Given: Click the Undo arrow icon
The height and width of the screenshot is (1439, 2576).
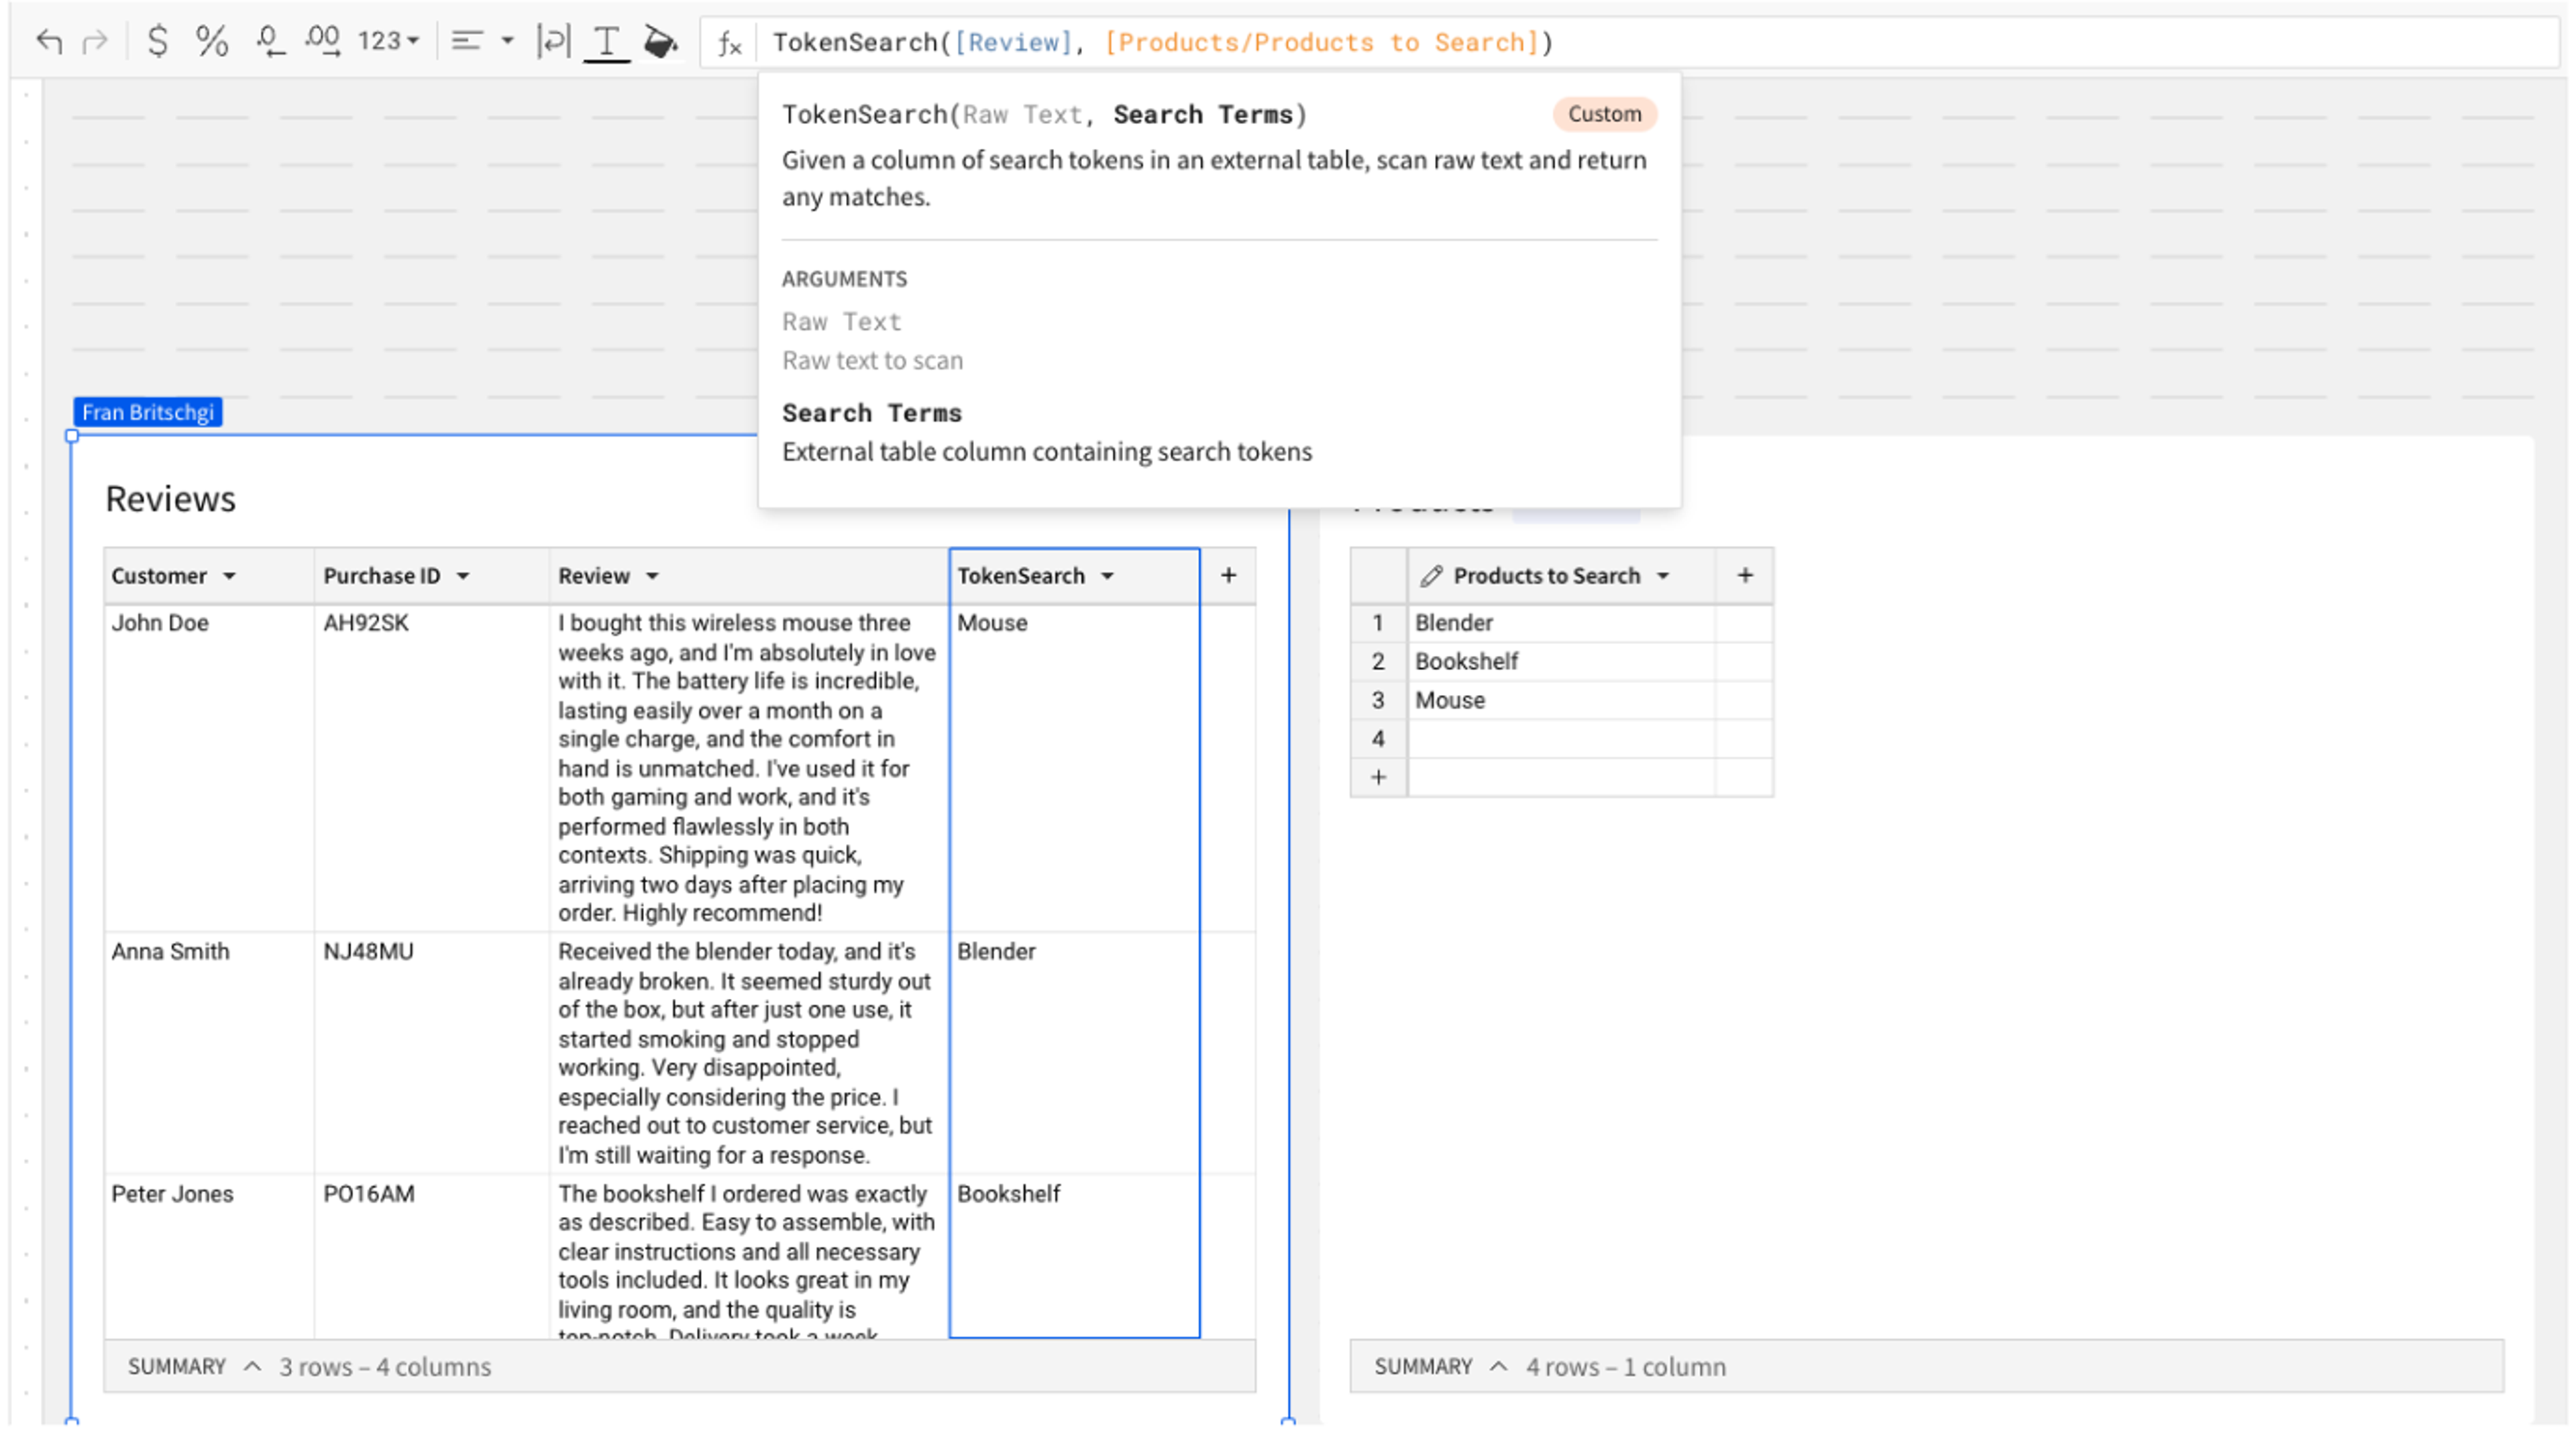Looking at the screenshot, I should [49, 41].
